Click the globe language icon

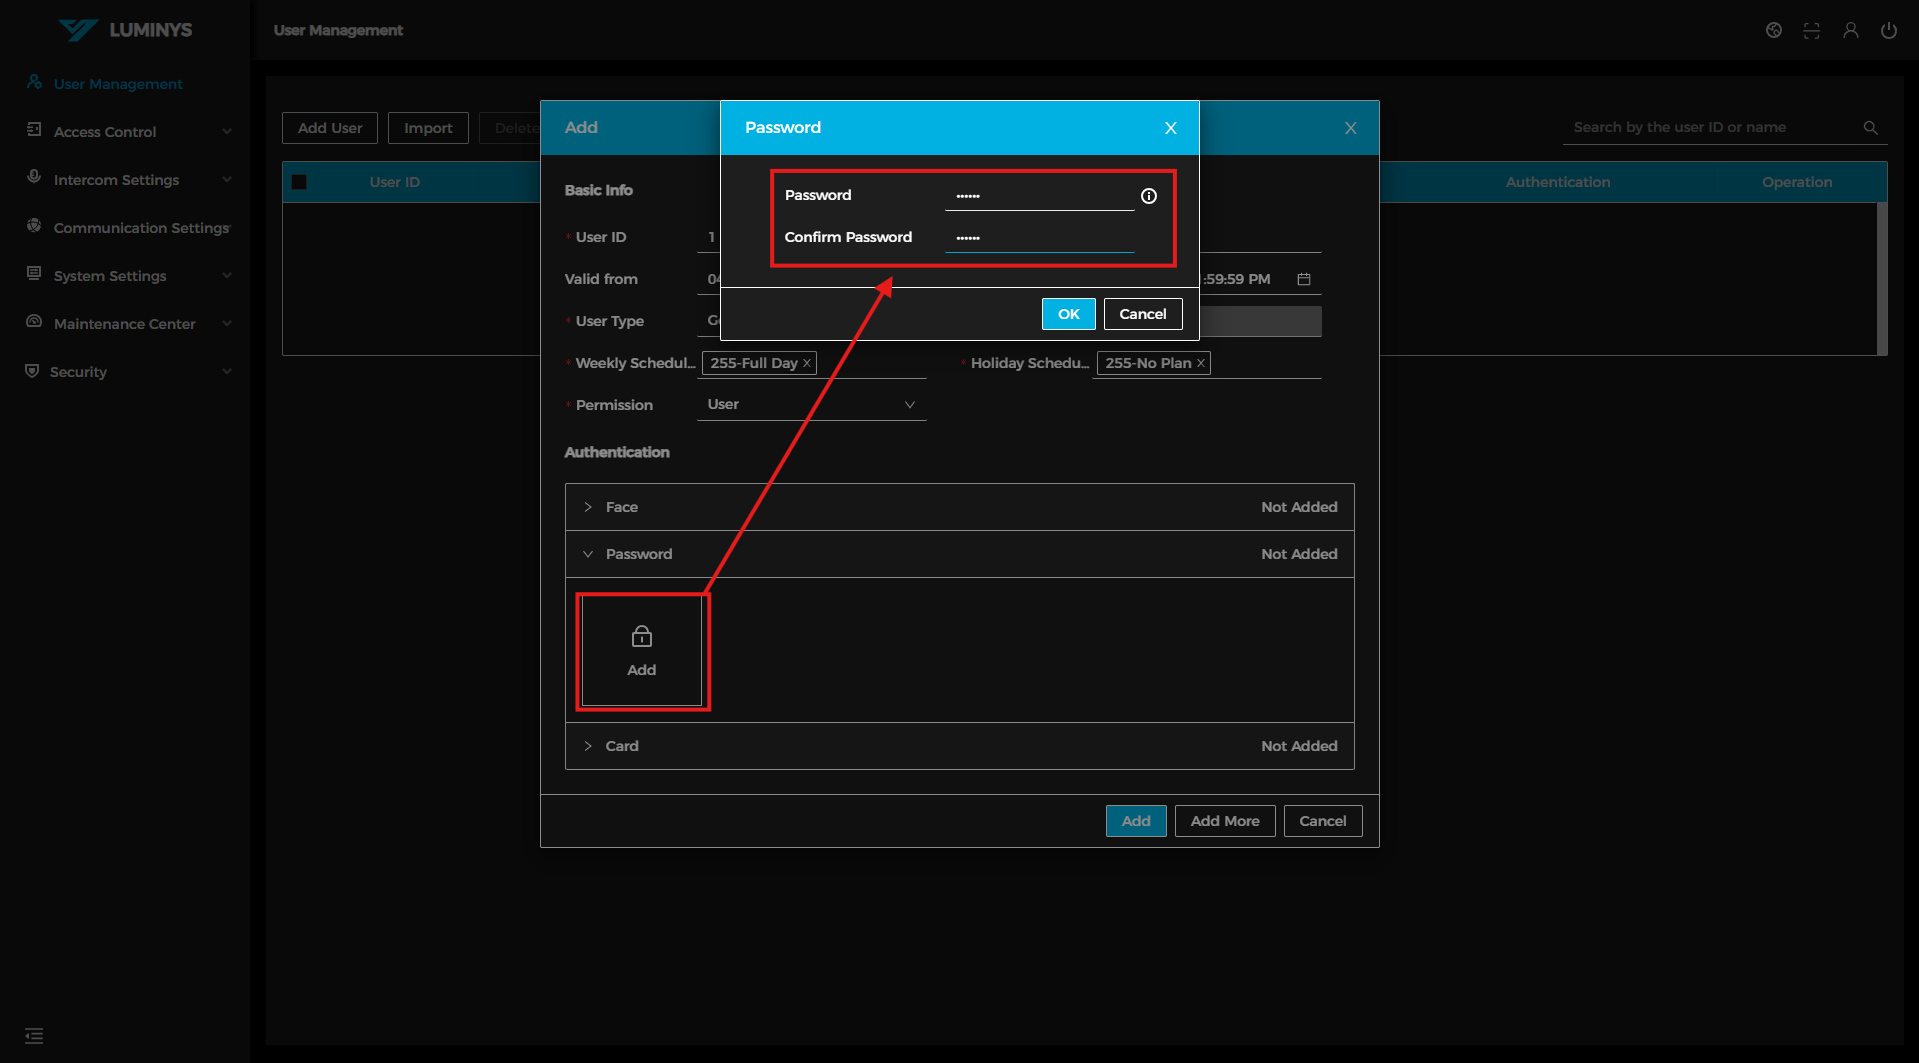(1773, 31)
